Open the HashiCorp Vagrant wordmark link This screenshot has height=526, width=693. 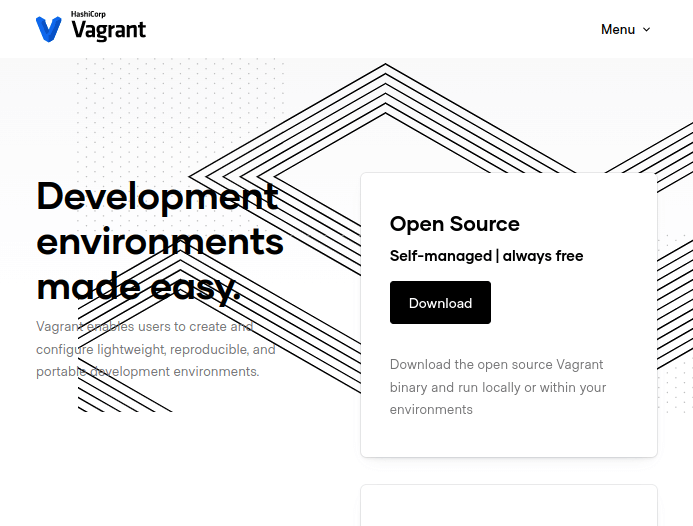[108, 27]
